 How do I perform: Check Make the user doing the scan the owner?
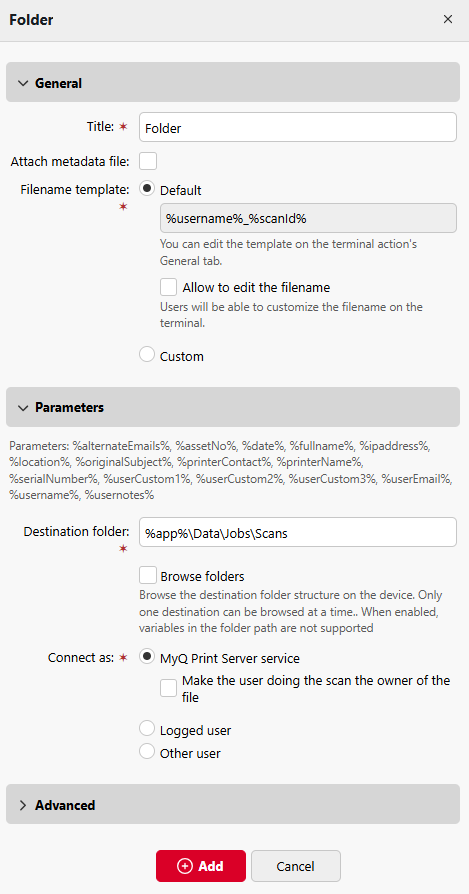169,688
